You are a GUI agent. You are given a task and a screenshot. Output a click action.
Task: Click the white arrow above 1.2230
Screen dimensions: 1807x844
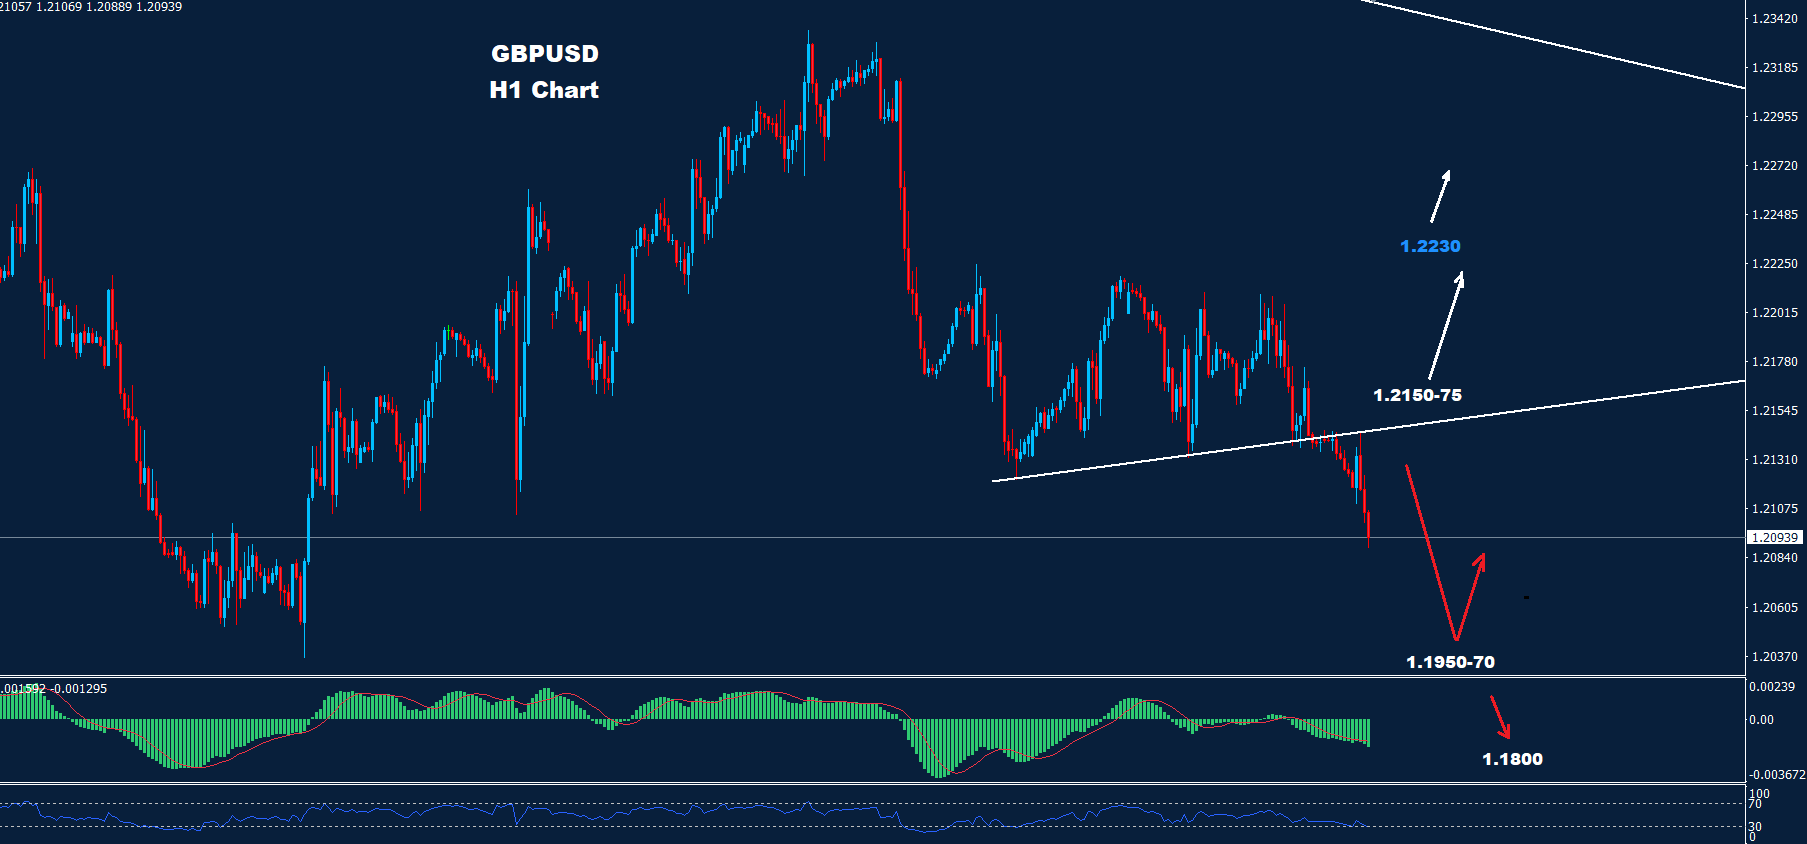click(x=1440, y=196)
